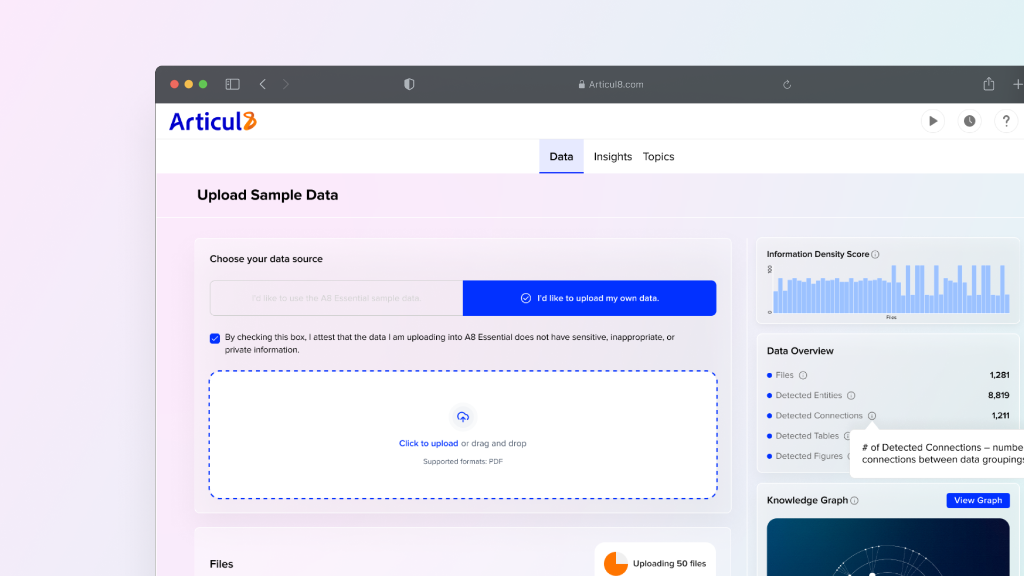This screenshot has width=1024, height=576.
Task: Click the Information Density Score bar chart
Action: coord(889,290)
